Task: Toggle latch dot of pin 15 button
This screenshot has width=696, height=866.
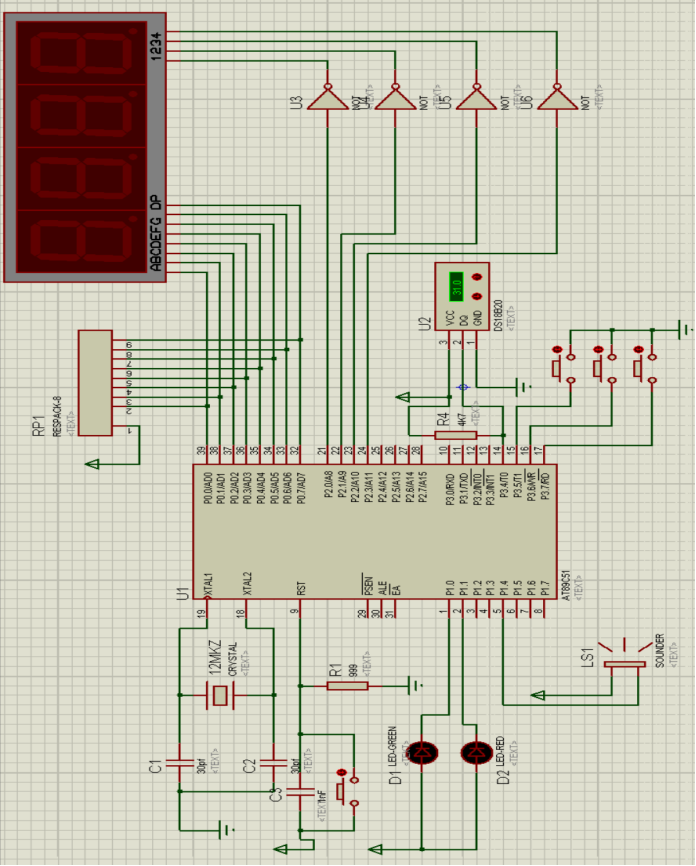Action: (557, 350)
